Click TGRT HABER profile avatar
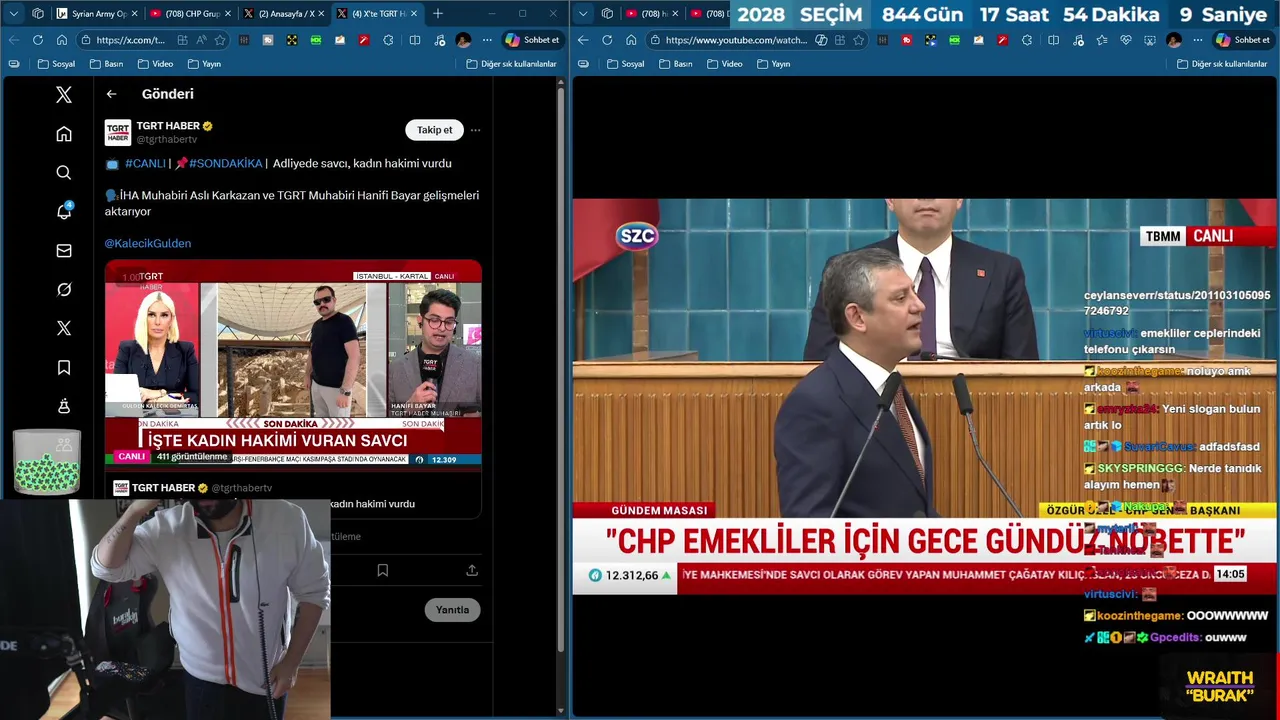The height and width of the screenshot is (720, 1280). [x=118, y=133]
